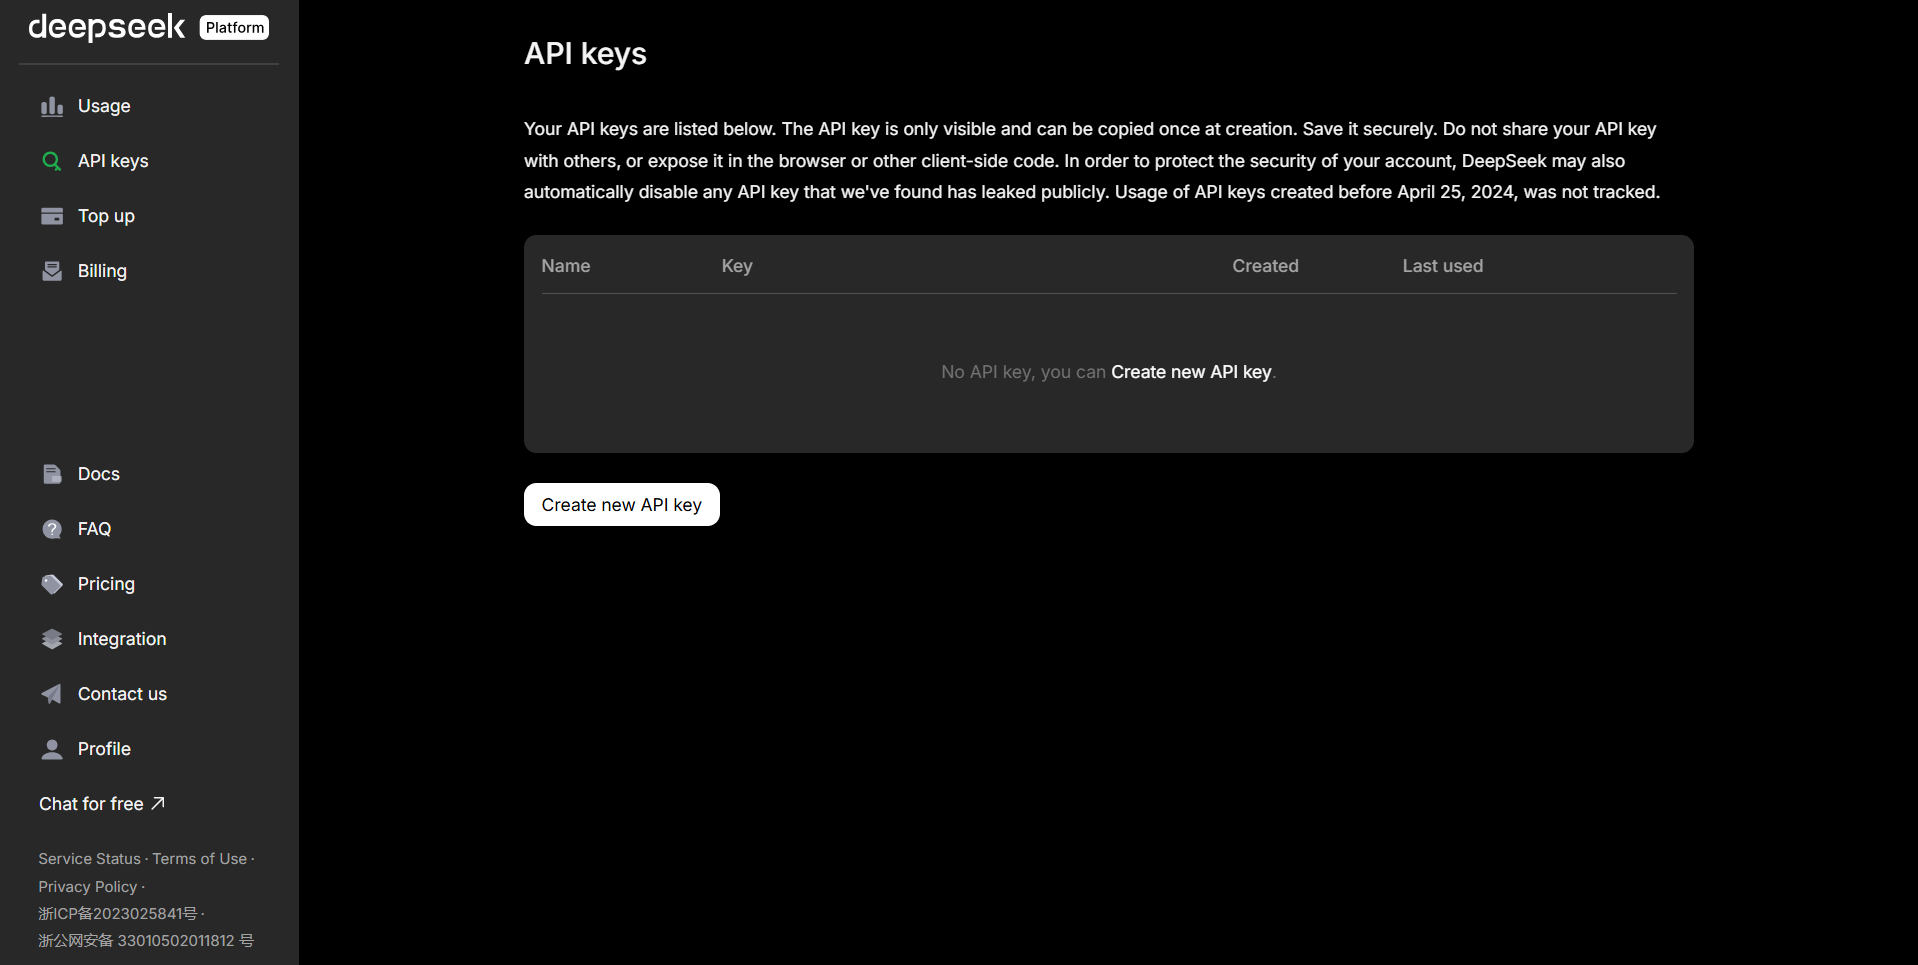The width and height of the screenshot is (1918, 965).
Task: Select the Pricing tag icon
Action: [52, 584]
